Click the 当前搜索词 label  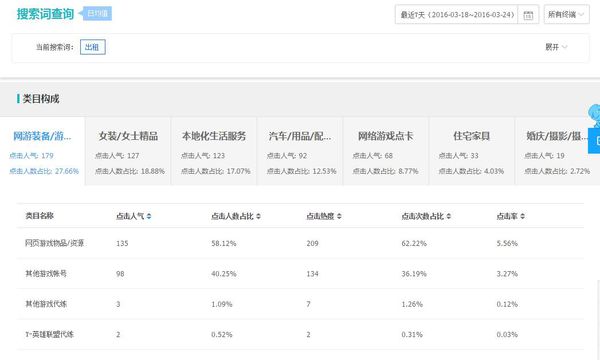(x=55, y=47)
